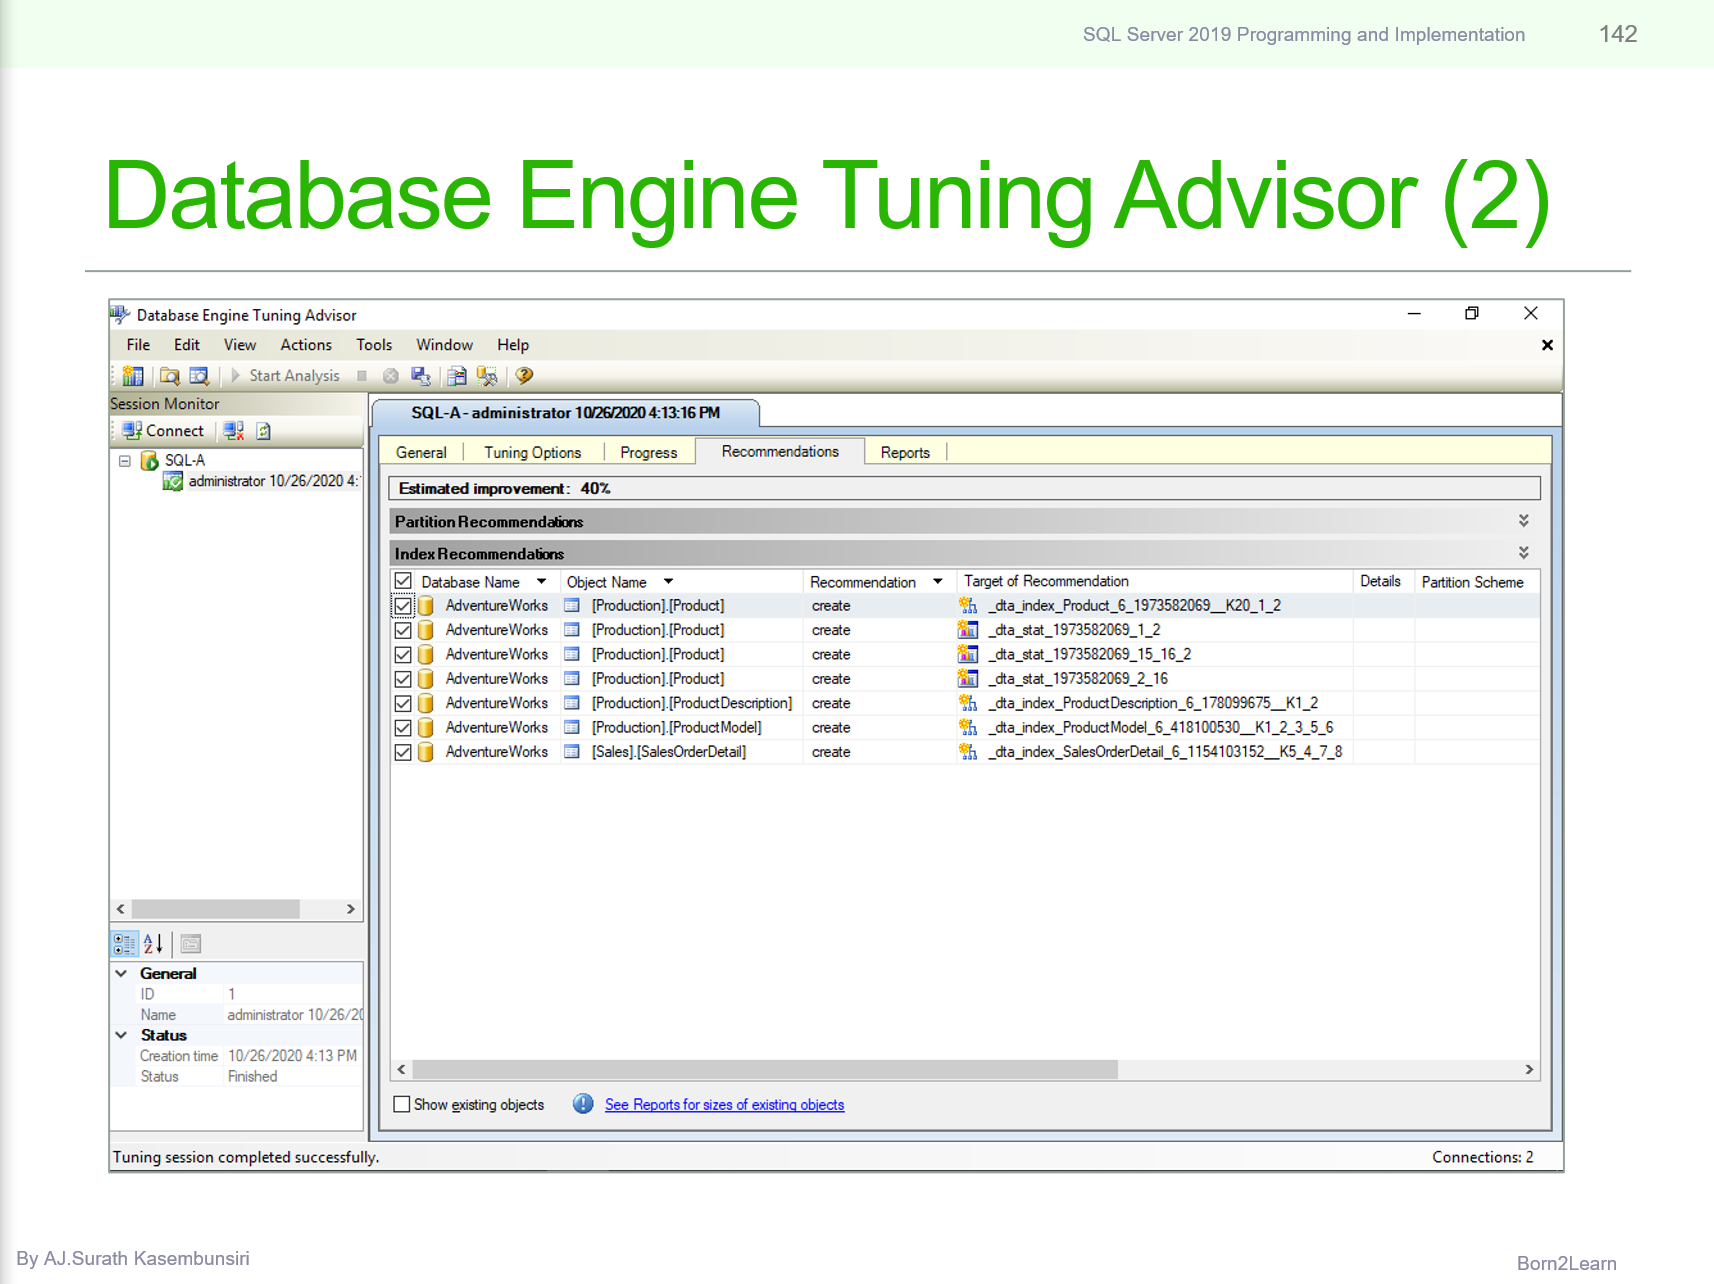This screenshot has height=1284, width=1714.
Task: Follow the See Reports for sizes link
Action: point(724,1104)
